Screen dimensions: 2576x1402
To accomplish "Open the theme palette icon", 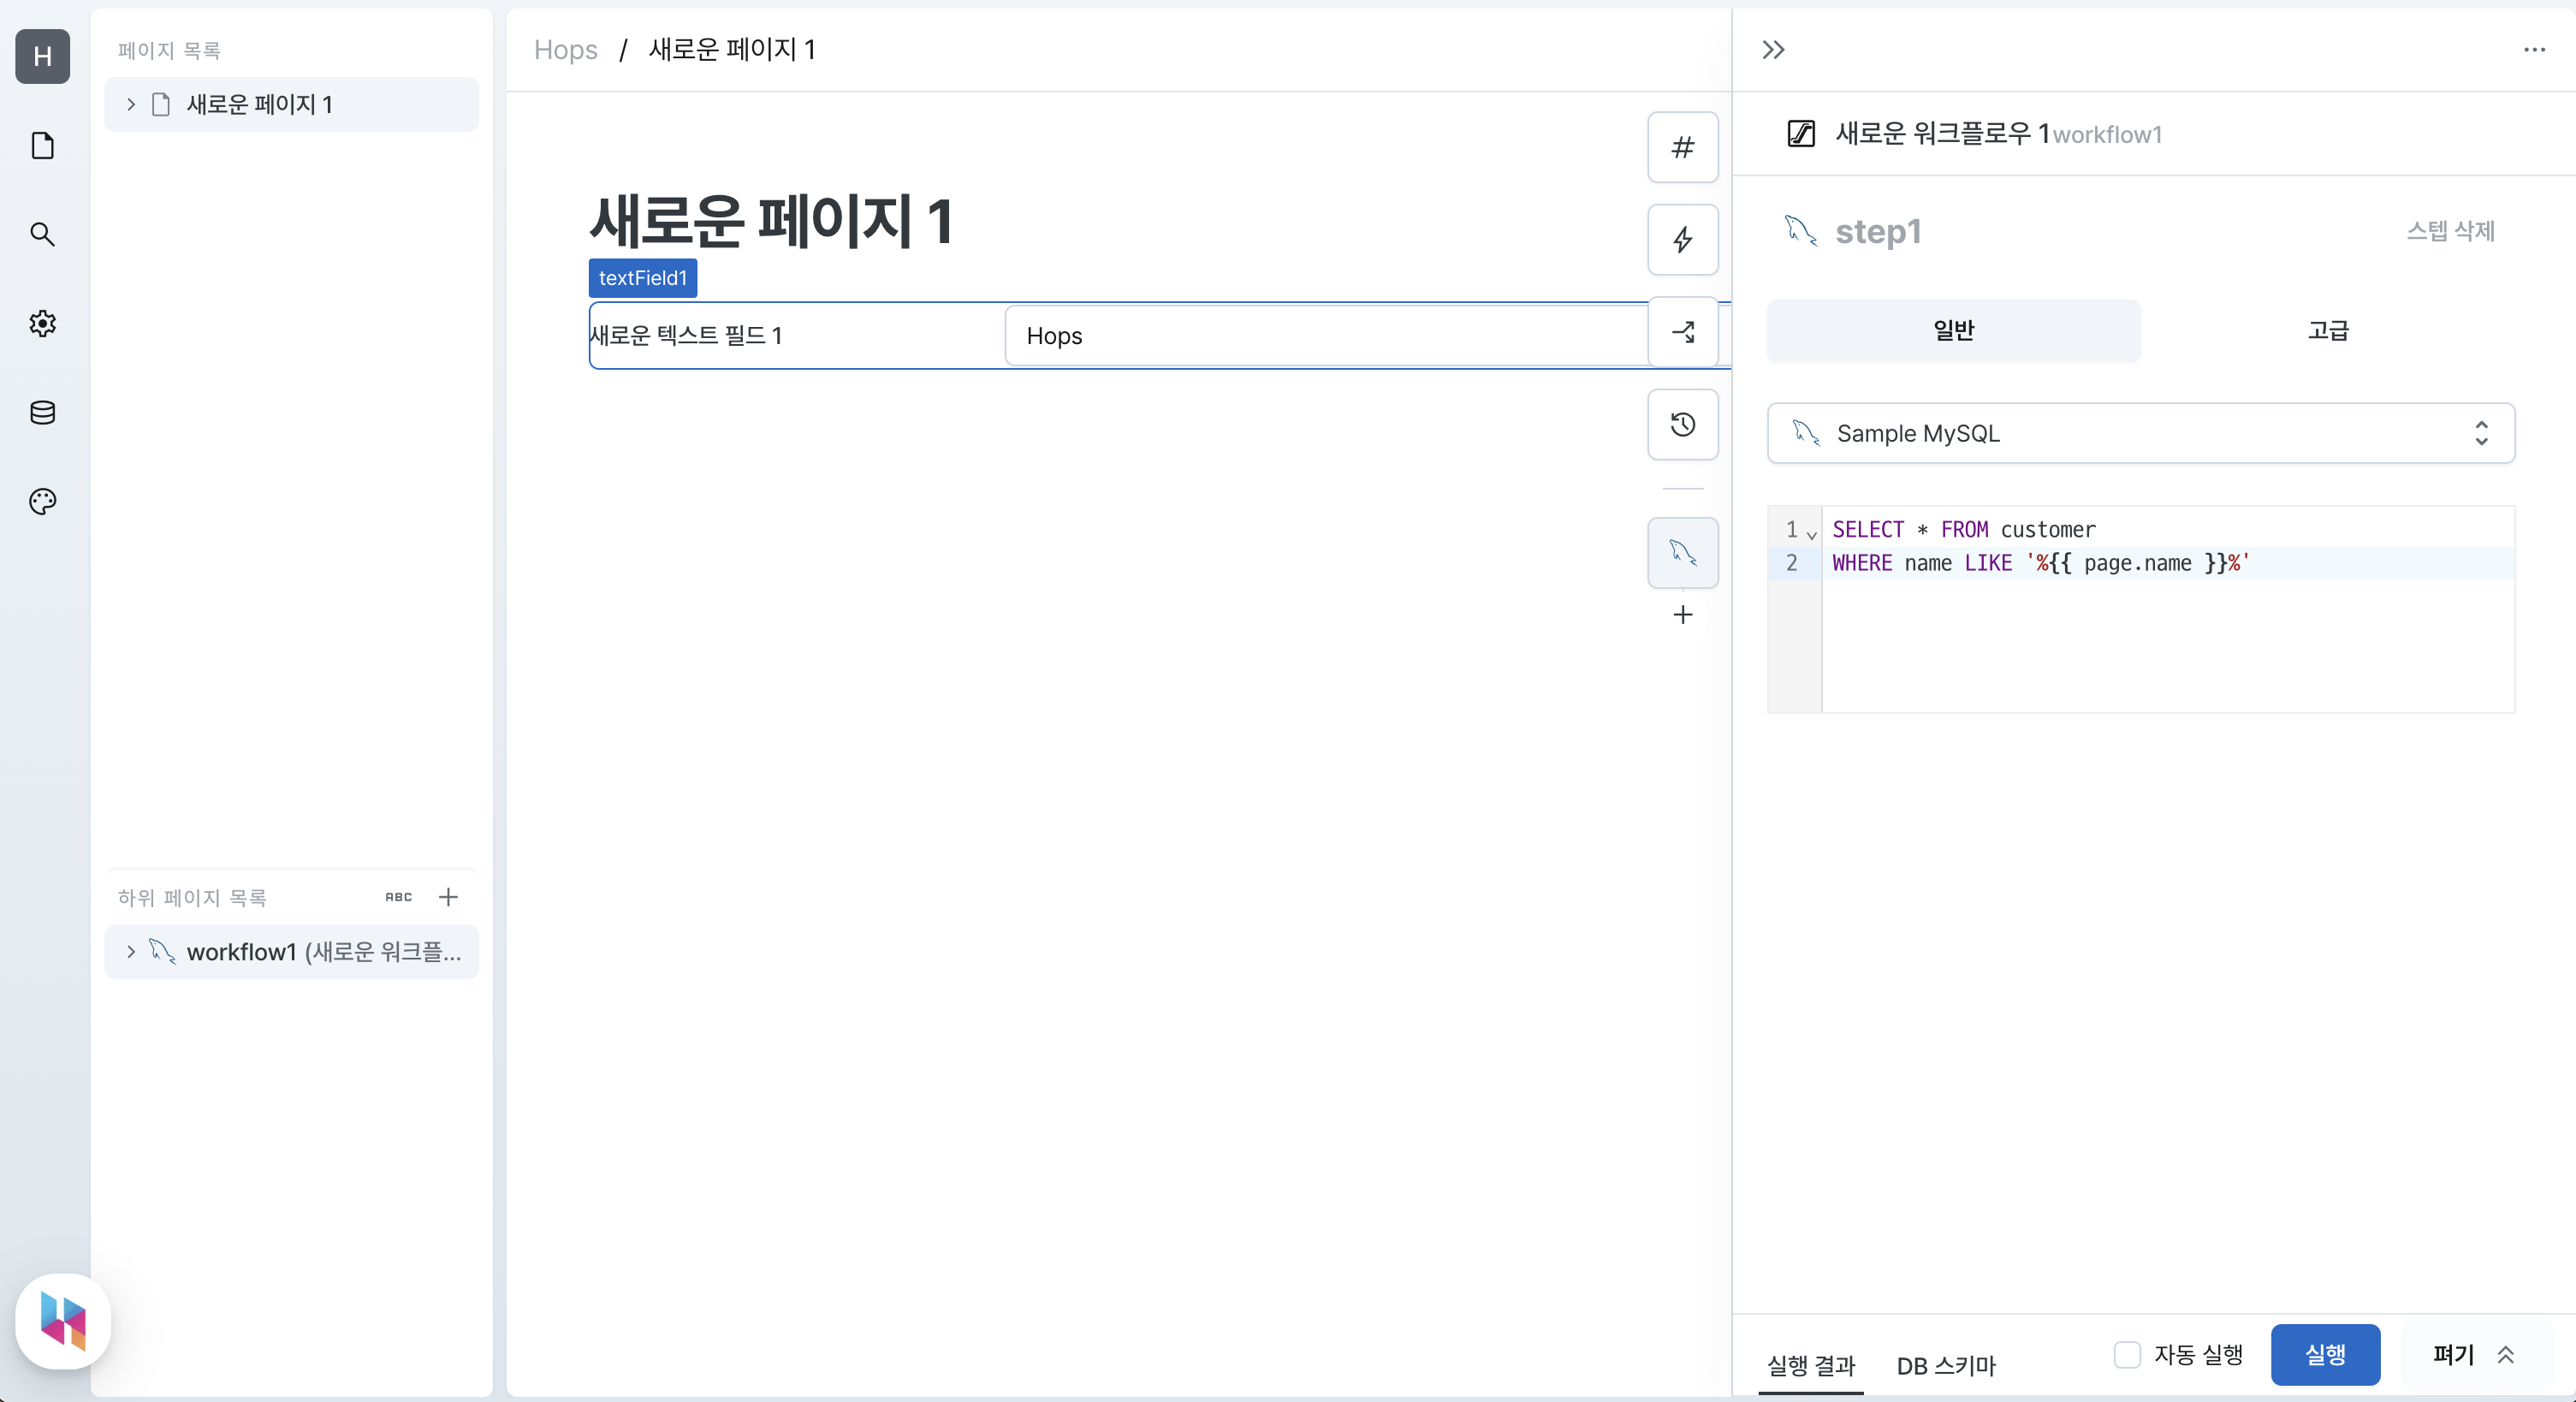I will coord(42,501).
